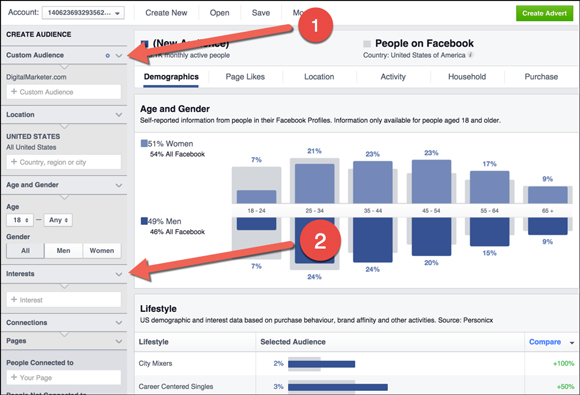Click the plus icon in the Country field
The width and height of the screenshot is (580, 395).
point(14,162)
